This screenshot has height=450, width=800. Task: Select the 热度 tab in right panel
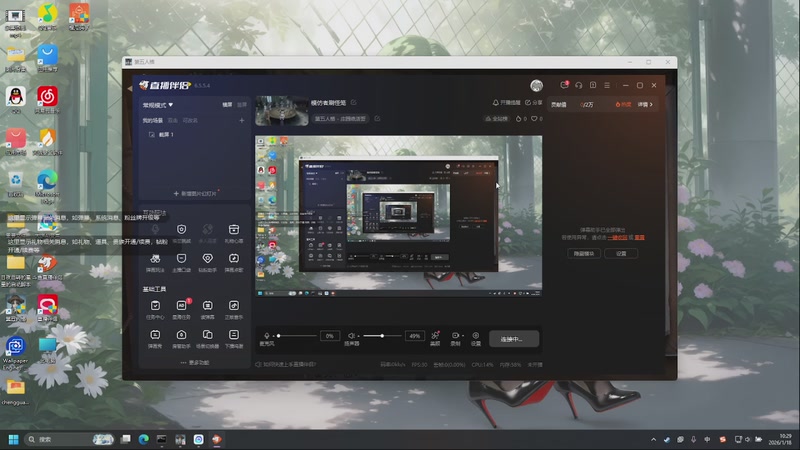coord(623,105)
